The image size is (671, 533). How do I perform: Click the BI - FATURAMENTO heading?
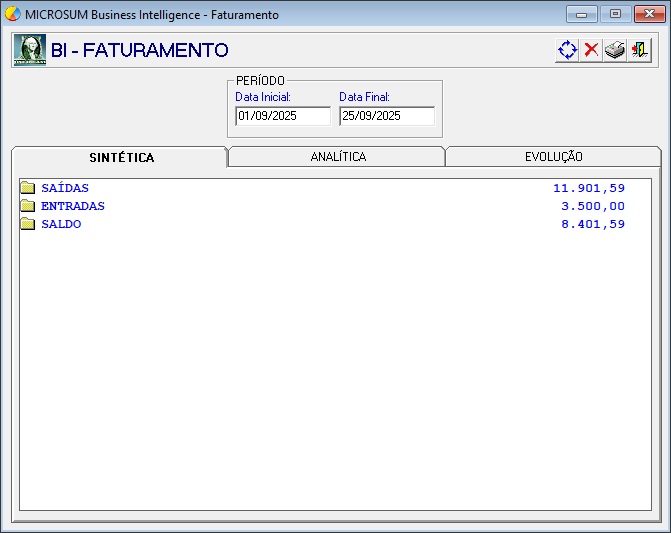coord(140,50)
